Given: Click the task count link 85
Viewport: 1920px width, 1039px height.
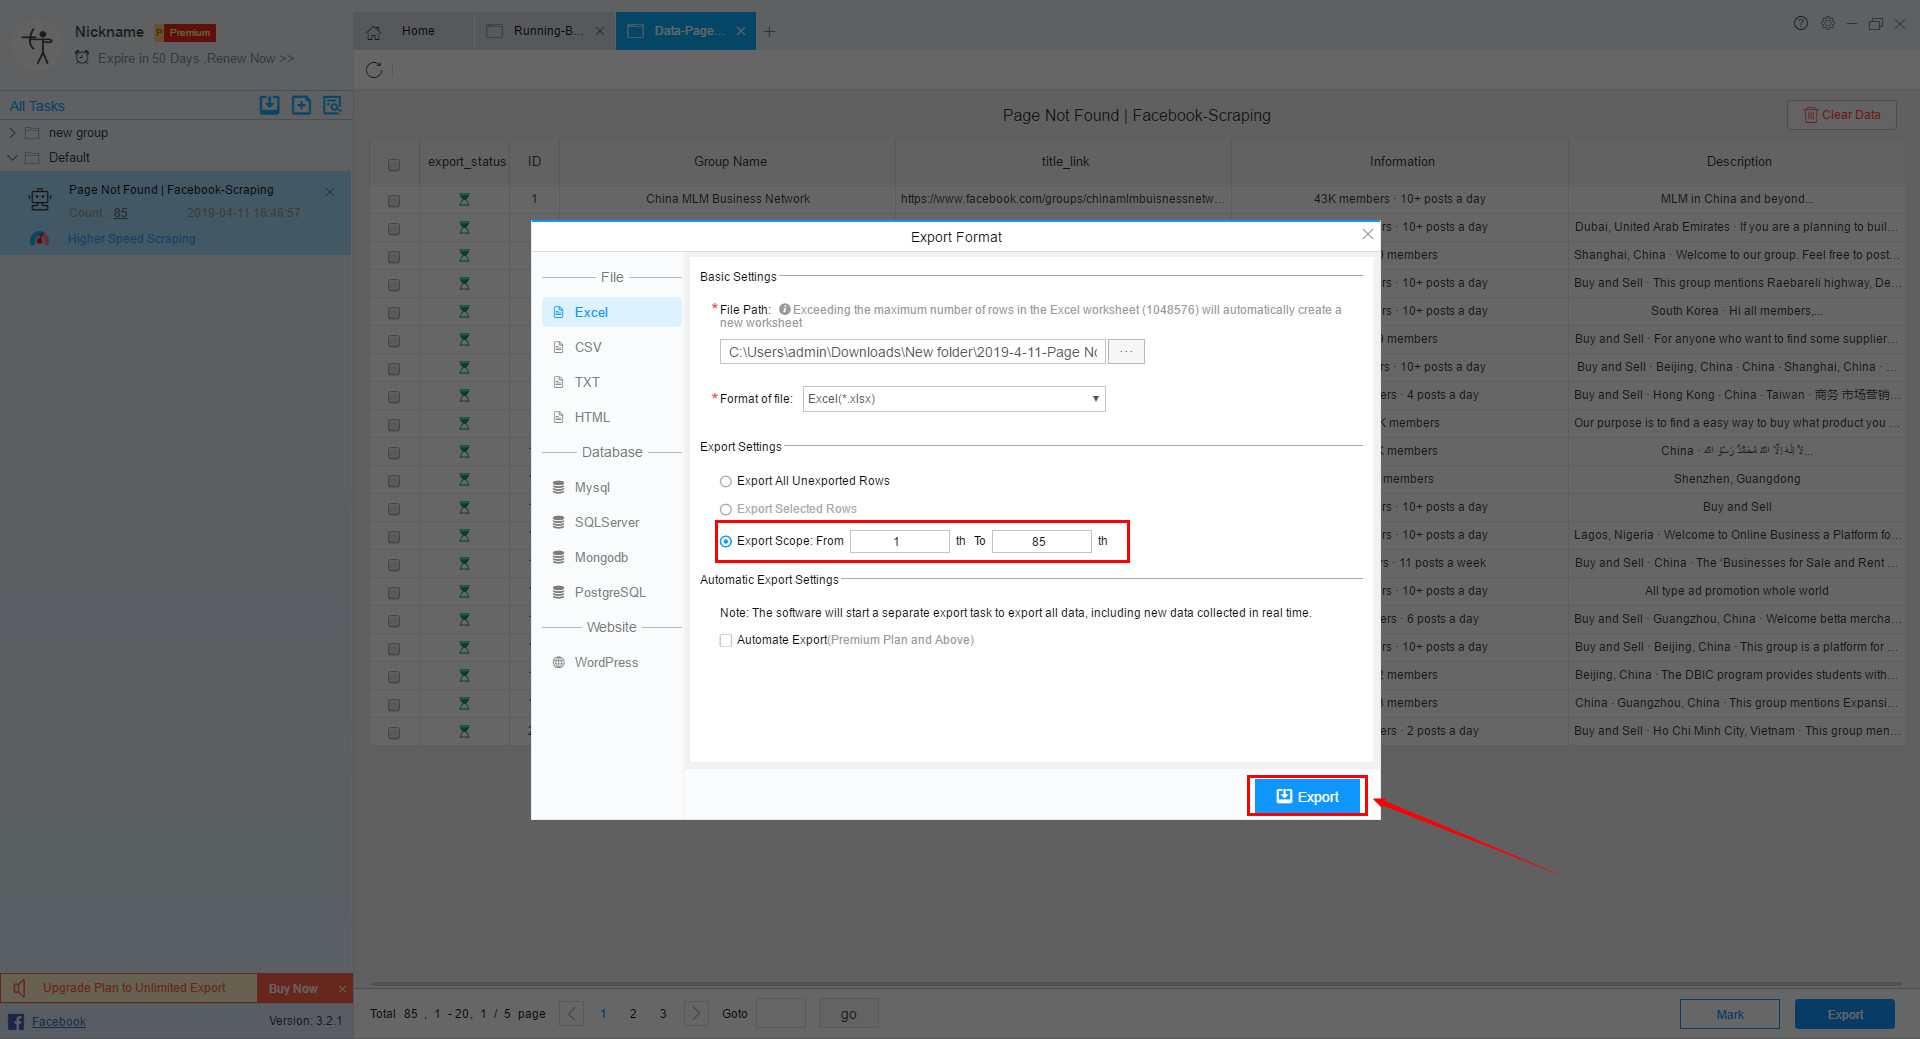Looking at the screenshot, I should tap(121, 213).
